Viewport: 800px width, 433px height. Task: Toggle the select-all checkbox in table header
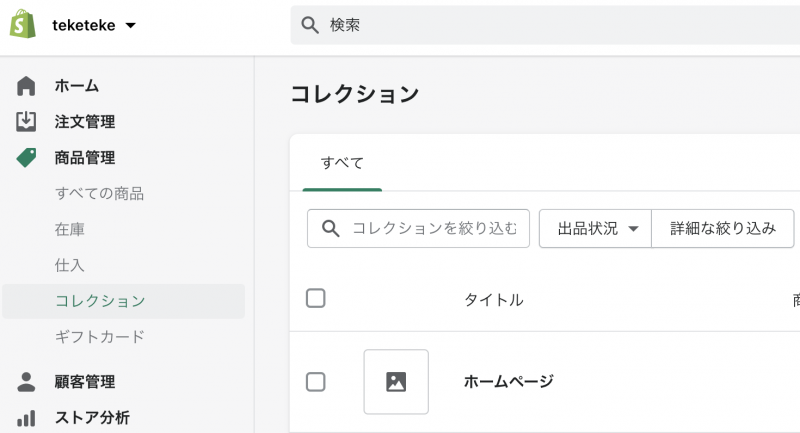click(x=316, y=298)
